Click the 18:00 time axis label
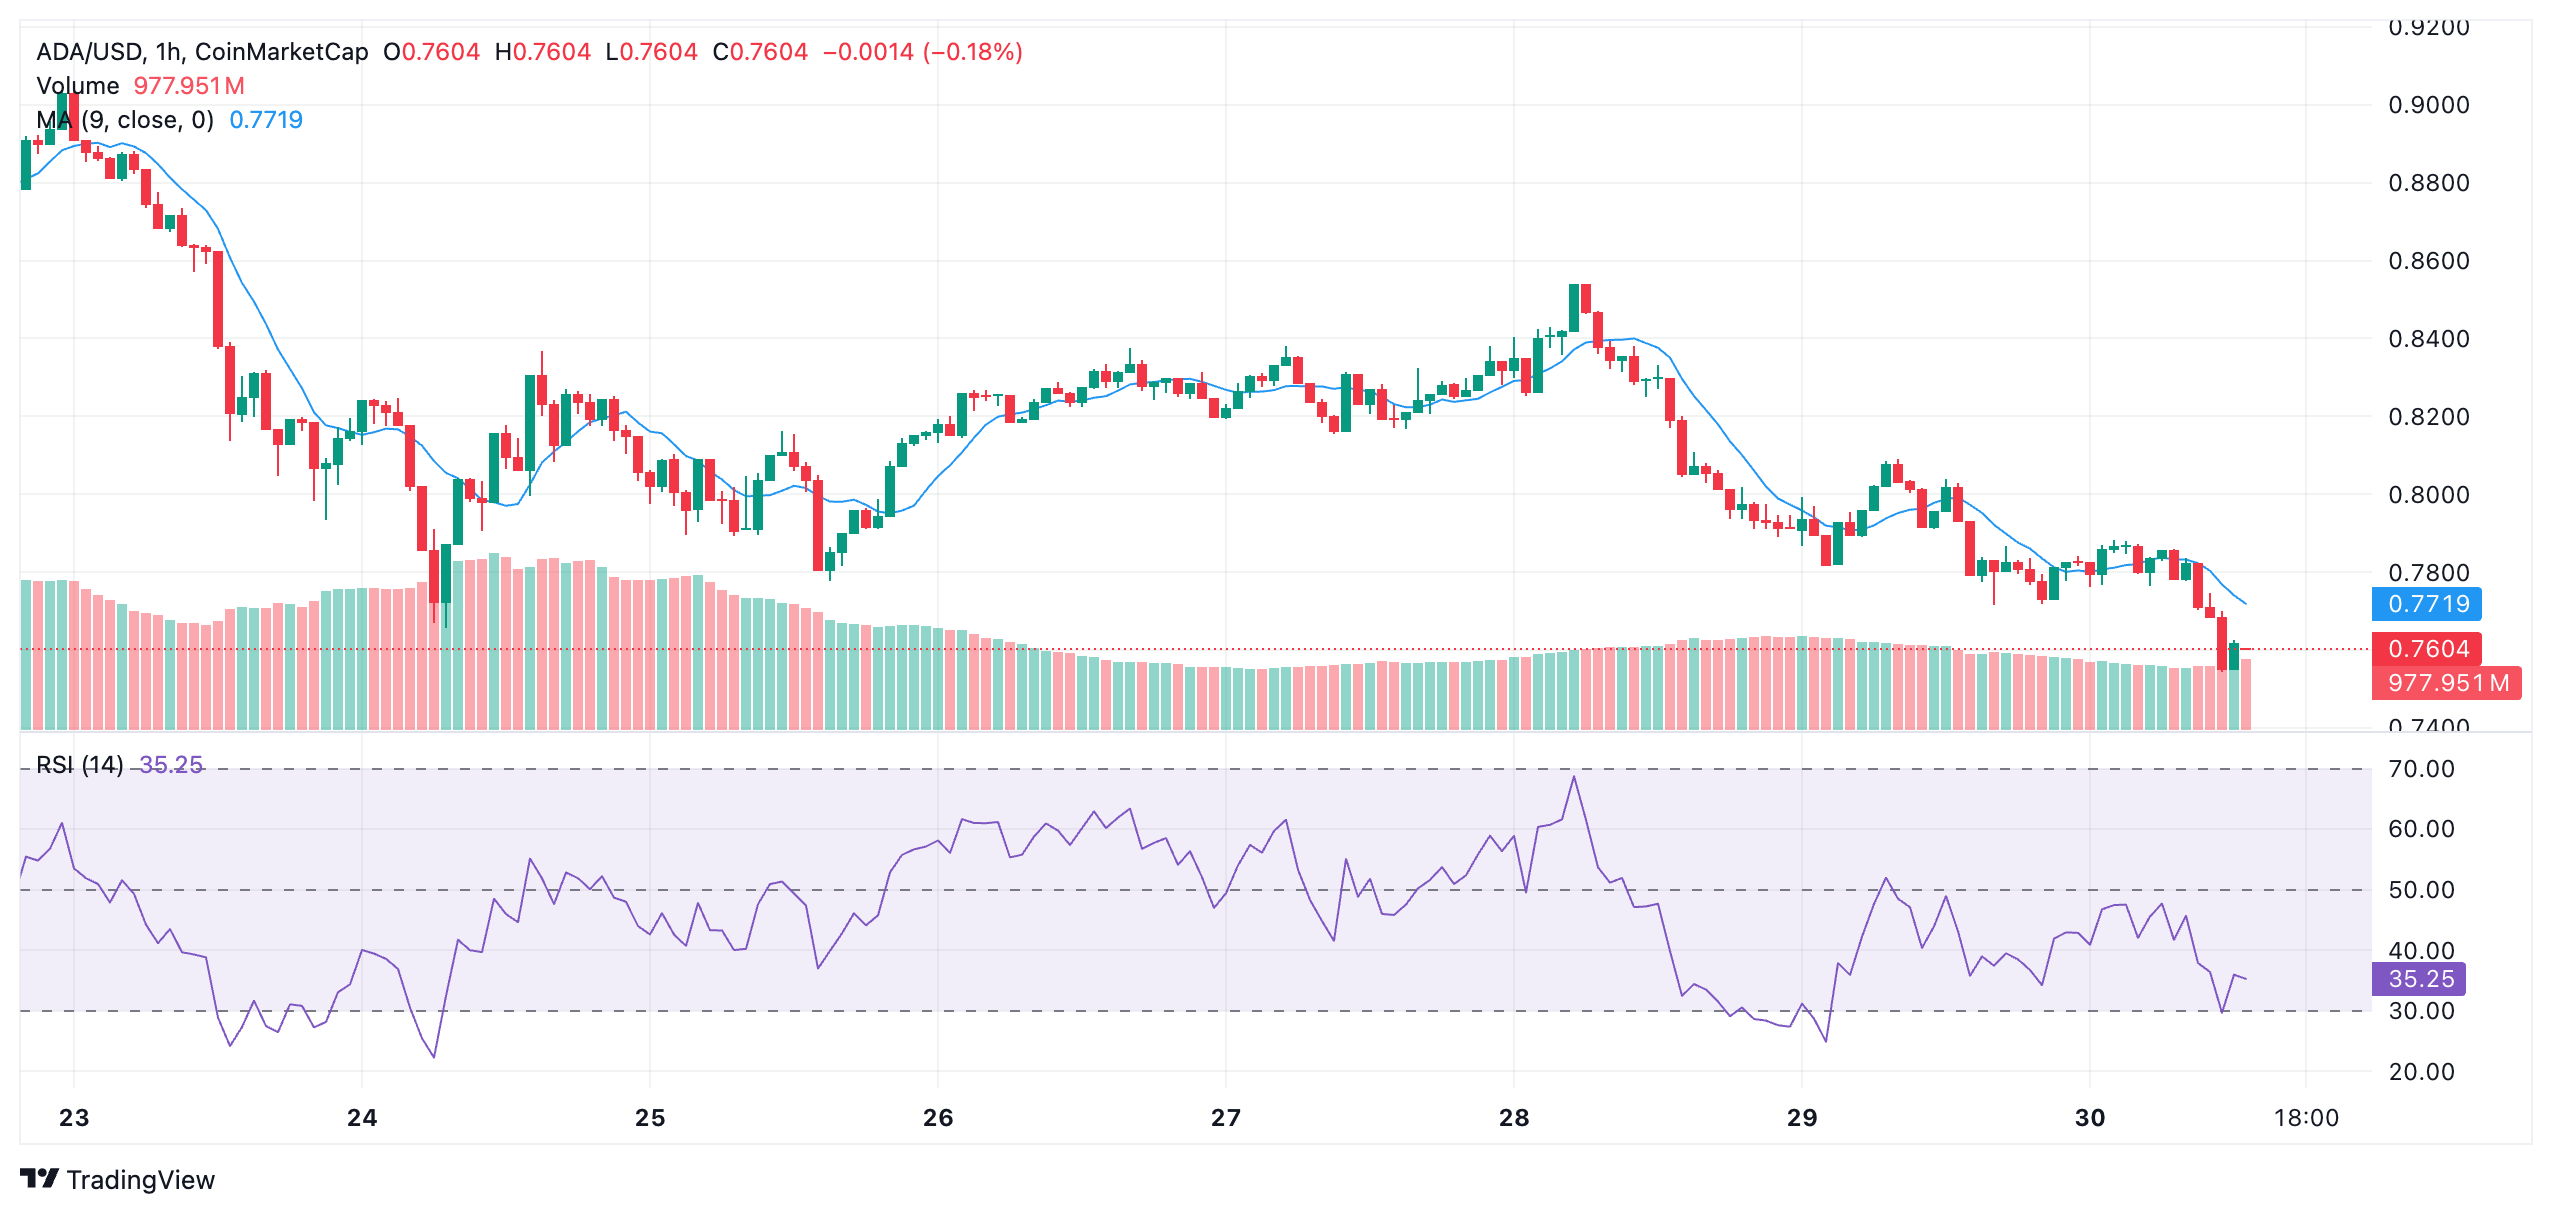This screenshot has height=1214, width=2552. (2306, 1118)
